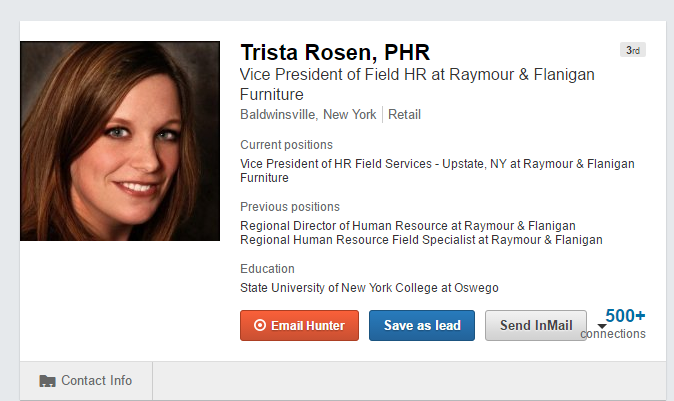Screen dimensions: 674x401
Task: Click the Baldwinsville, New York location
Action: [308, 115]
